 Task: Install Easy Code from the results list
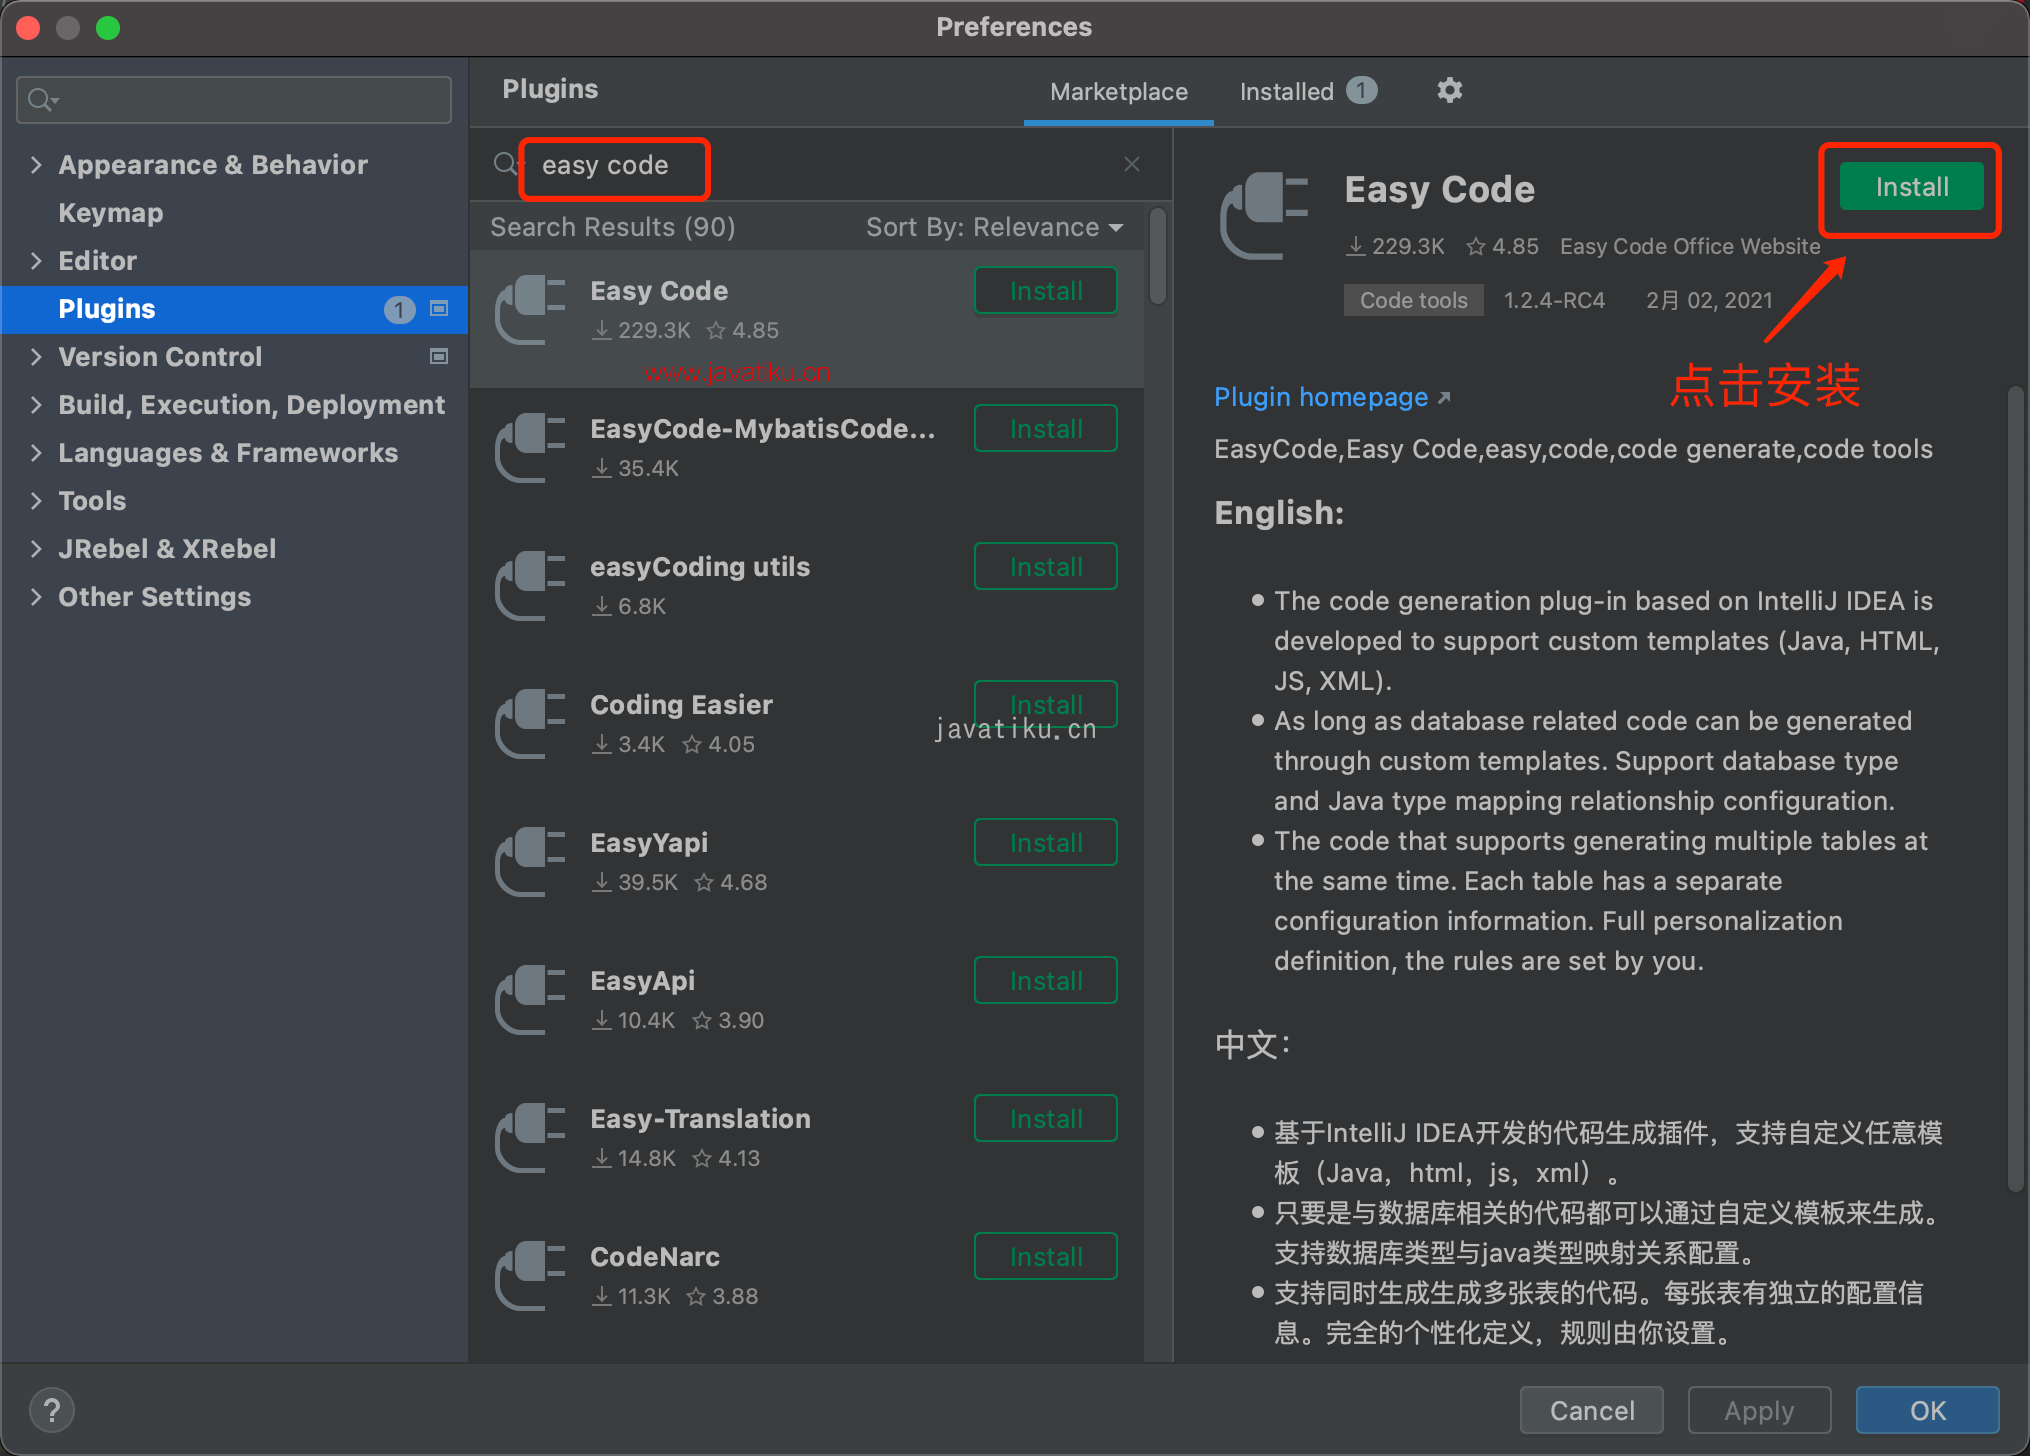pyautogui.click(x=1046, y=291)
